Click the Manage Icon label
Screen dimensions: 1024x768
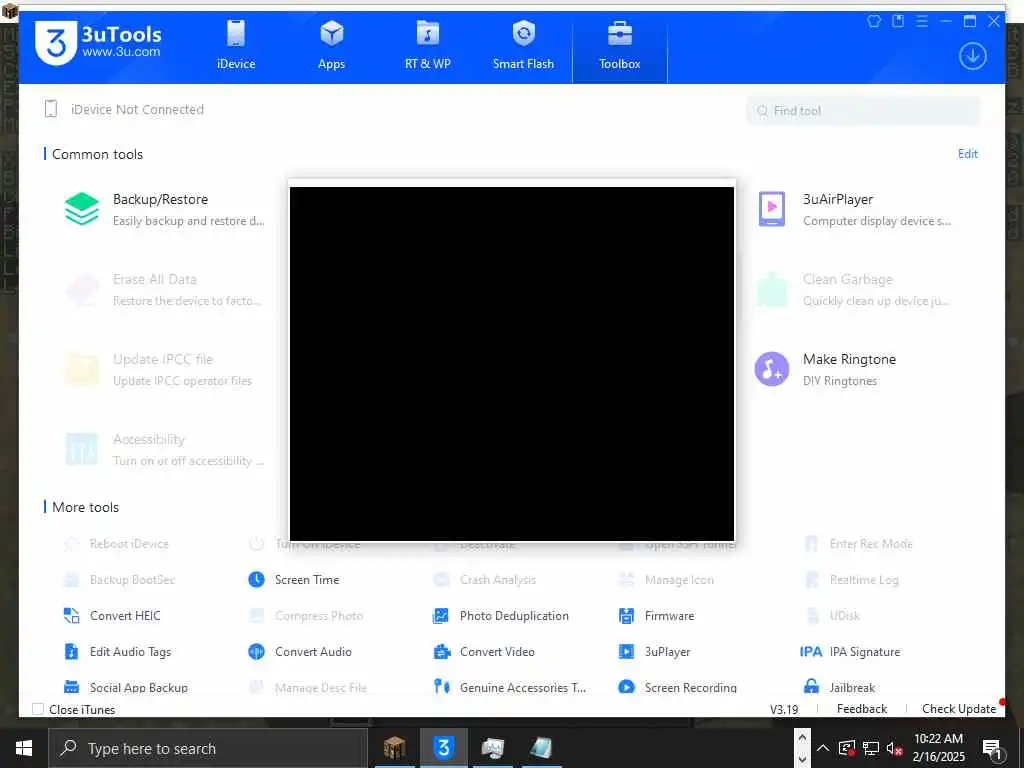click(x=679, y=579)
